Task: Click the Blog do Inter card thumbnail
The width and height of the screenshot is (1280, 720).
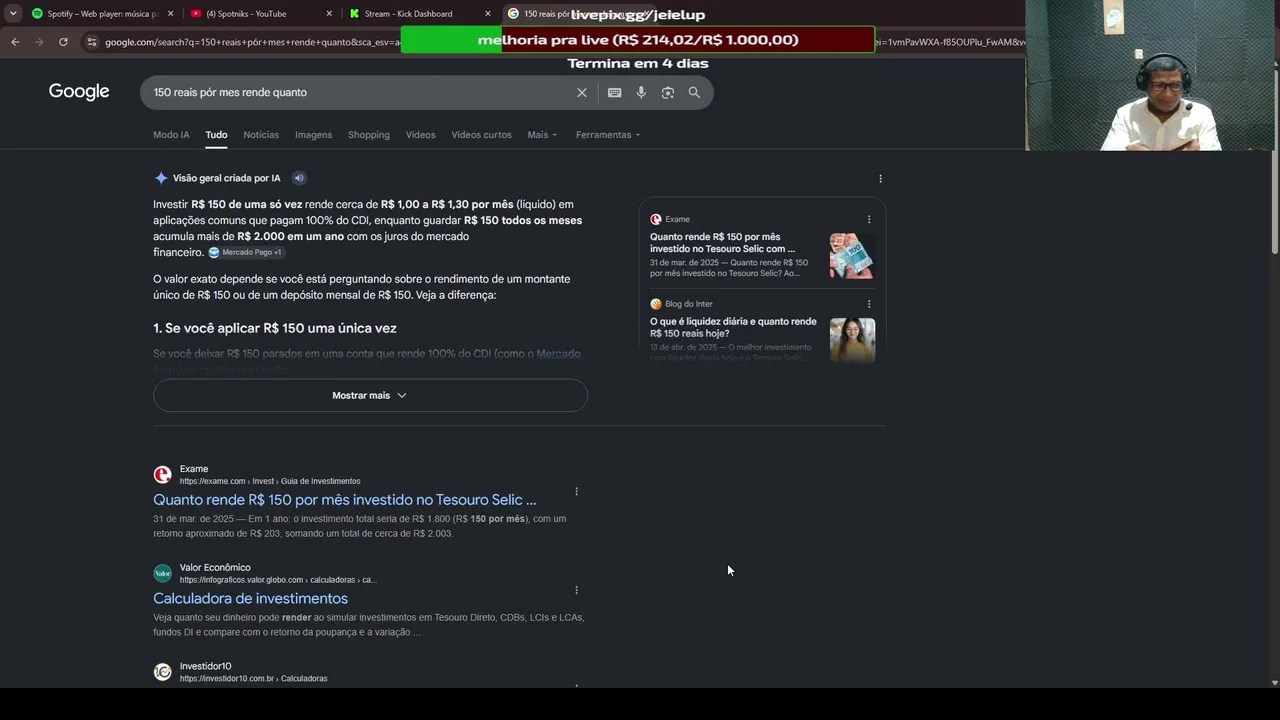Action: (x=852, y=340)
